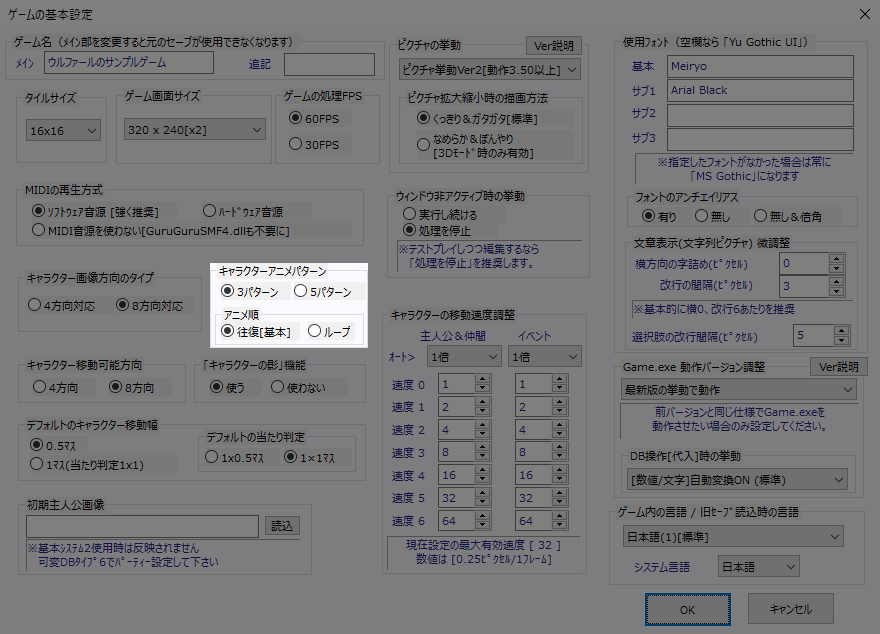
Task: Click the 初期主人公画像 path field
Action: (143, 526)
